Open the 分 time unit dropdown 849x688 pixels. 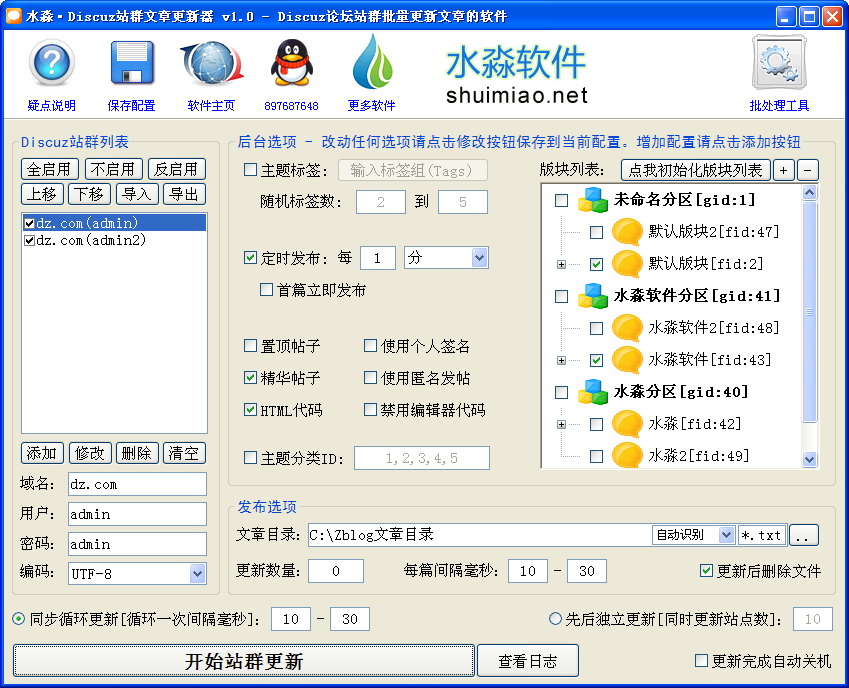479,258
